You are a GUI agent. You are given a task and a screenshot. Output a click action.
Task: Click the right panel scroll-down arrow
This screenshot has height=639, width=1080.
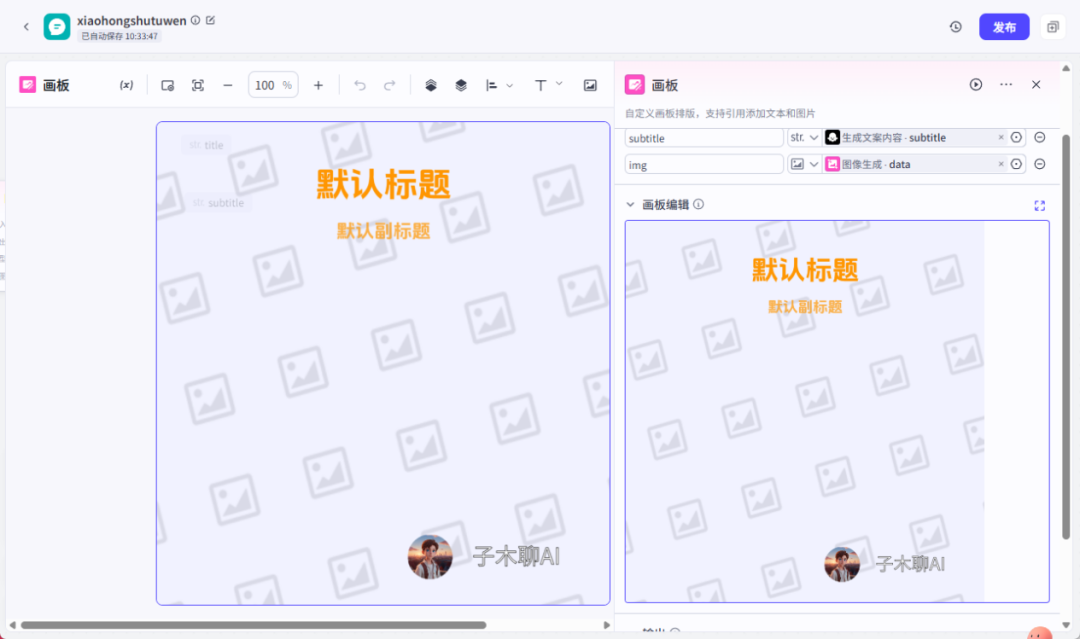coord(1066,625)
